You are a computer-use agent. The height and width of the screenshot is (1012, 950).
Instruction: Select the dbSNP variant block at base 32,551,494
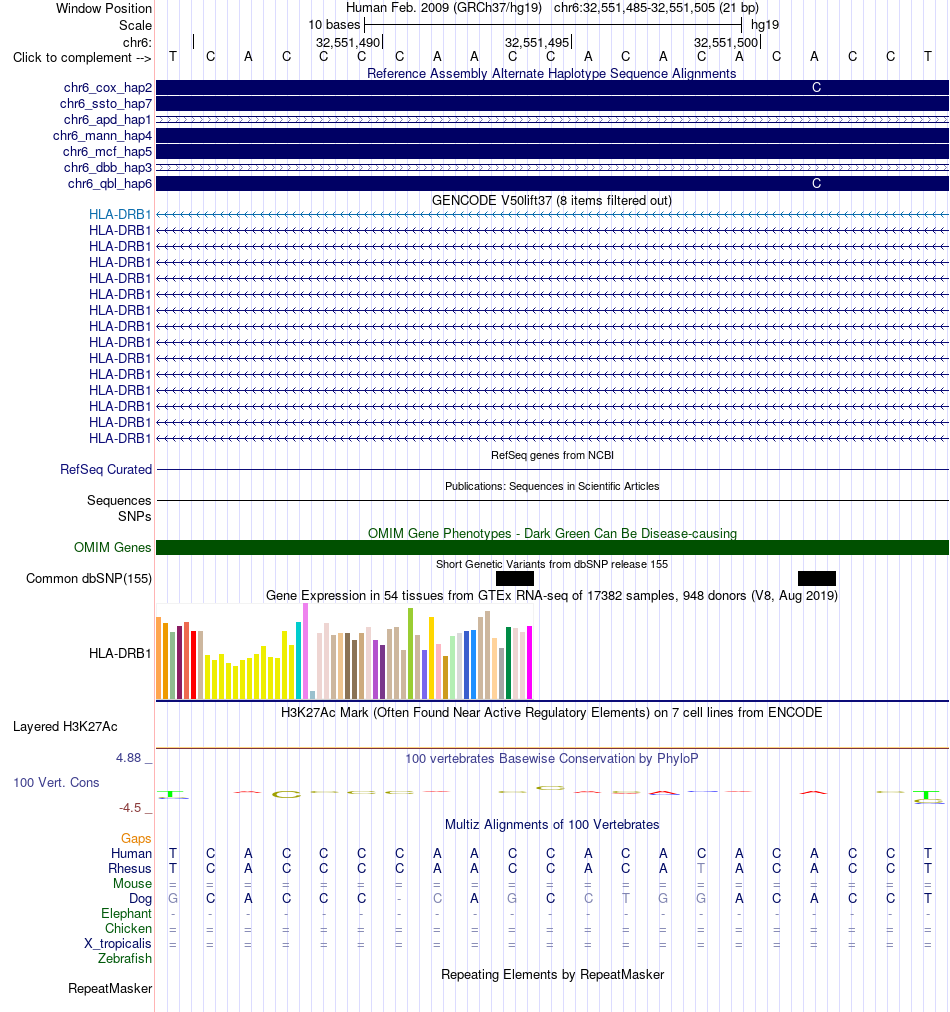coord(514,578)
